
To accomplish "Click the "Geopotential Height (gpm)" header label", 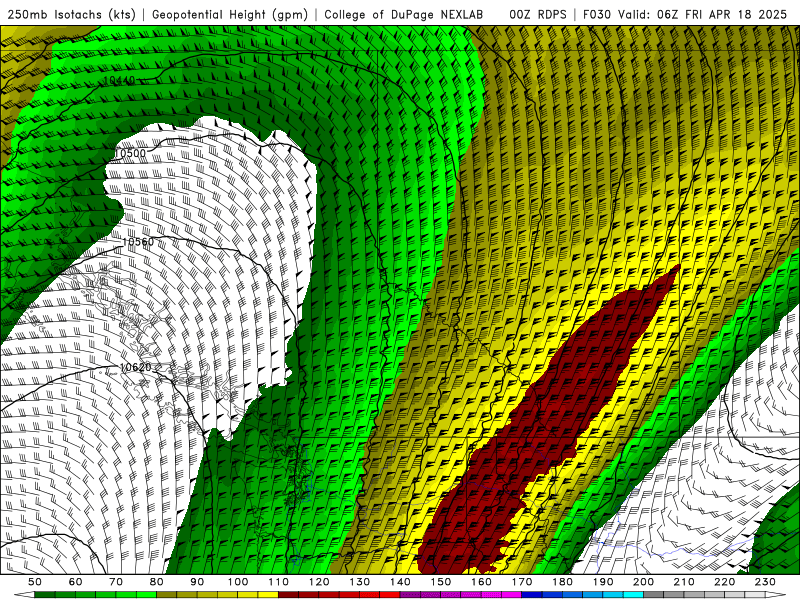I will tap(230, 14).
